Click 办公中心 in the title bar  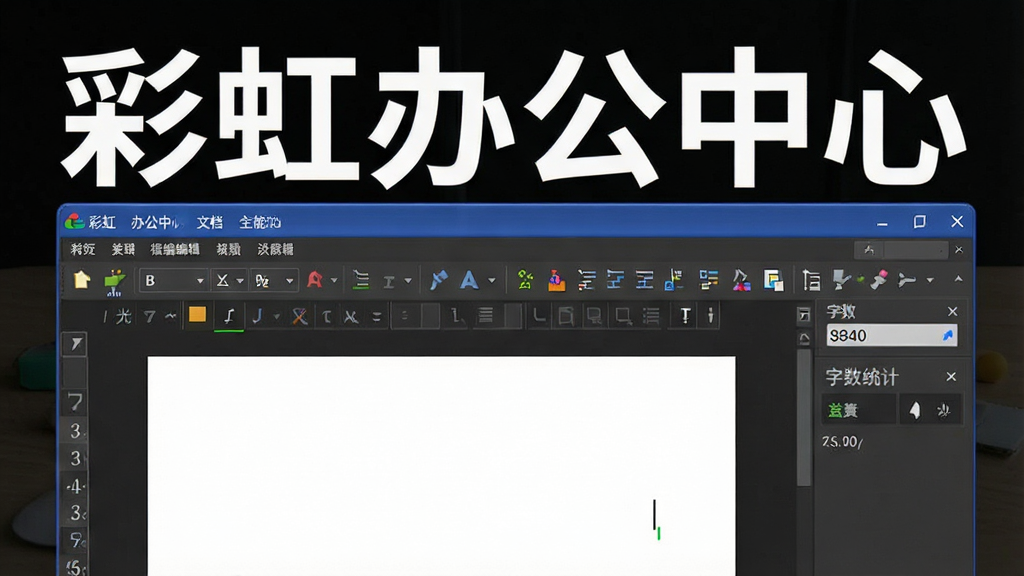tap(155, 223)
